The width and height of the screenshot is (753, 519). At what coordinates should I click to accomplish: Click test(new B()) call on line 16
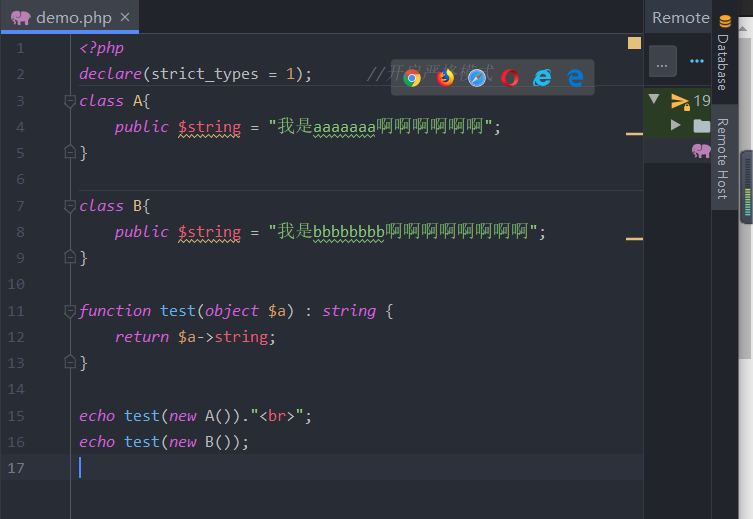pyautogui.click(x=182, y=442)
